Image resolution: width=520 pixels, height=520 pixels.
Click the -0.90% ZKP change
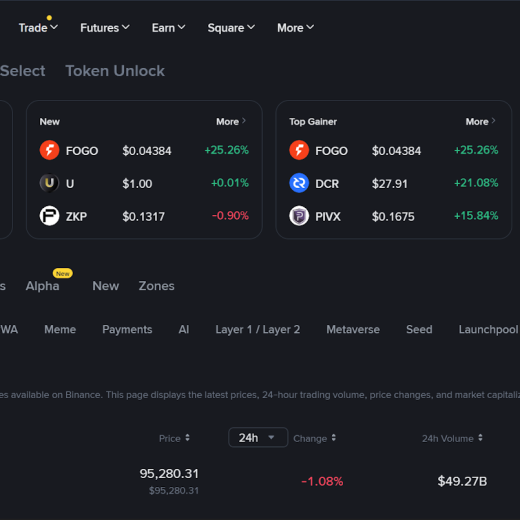[230, 216]
